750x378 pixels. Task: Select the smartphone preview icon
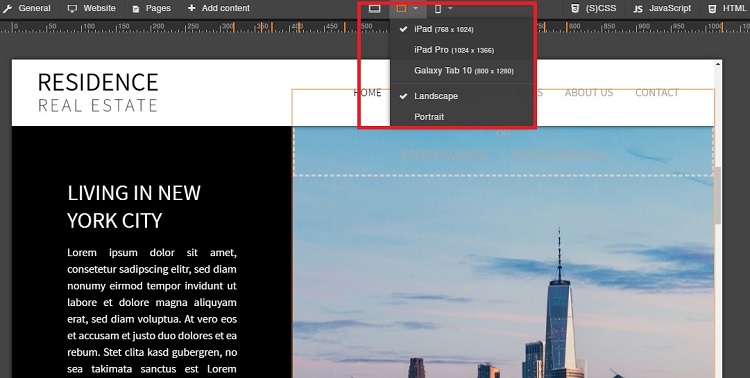click(x=438, y=8)
